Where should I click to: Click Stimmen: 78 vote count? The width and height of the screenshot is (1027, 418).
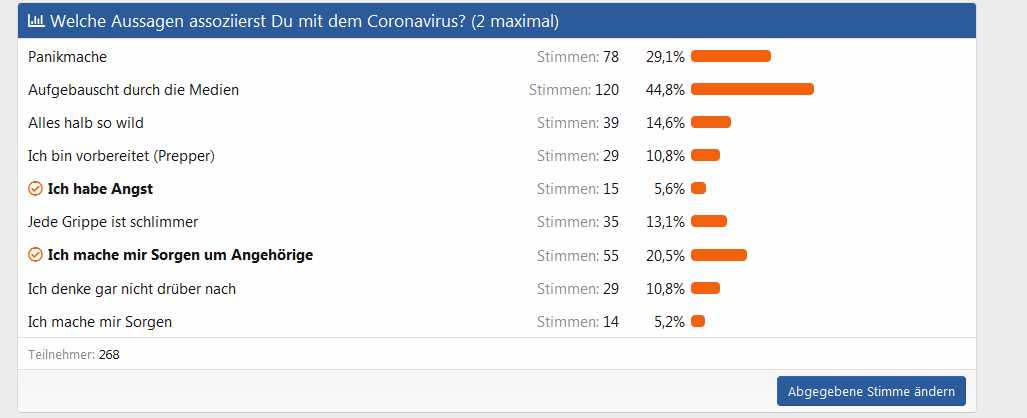click(x=578, y=57)
